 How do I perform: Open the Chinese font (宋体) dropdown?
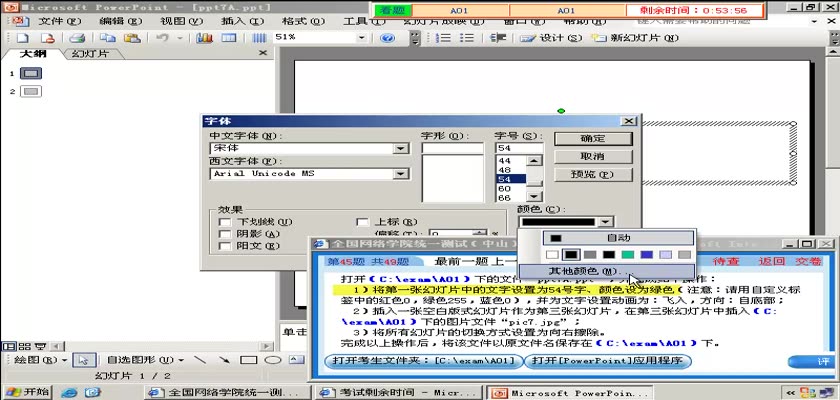(401, 148)
